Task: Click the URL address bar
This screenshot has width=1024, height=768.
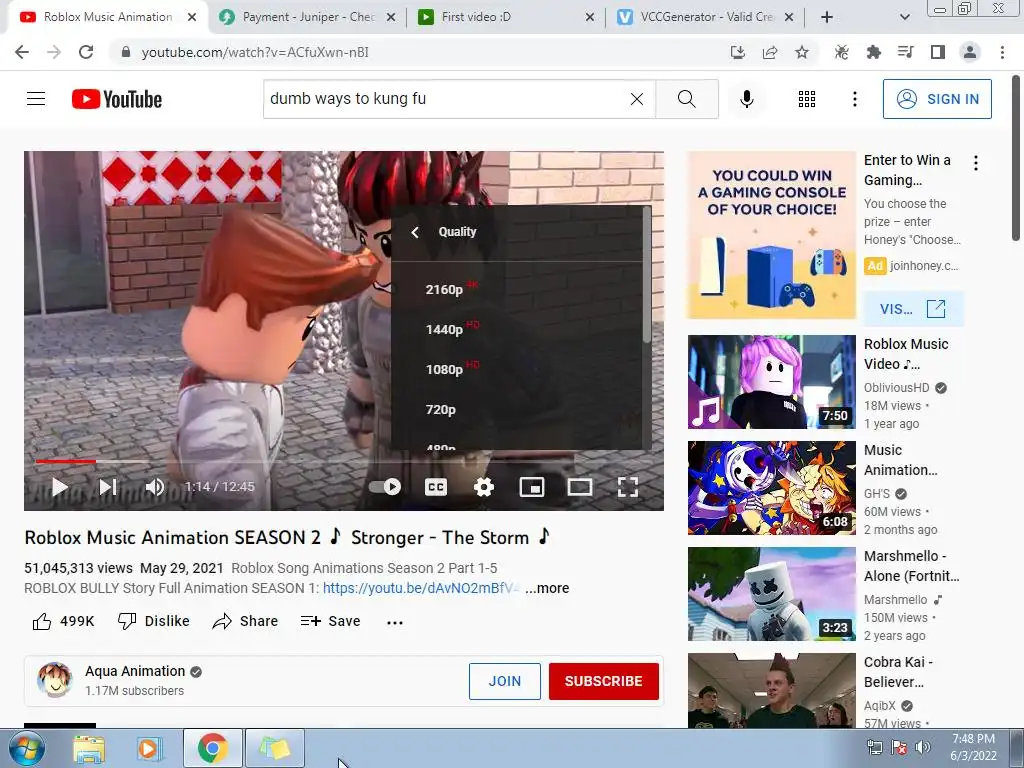Action: click(x=418, y=52)
